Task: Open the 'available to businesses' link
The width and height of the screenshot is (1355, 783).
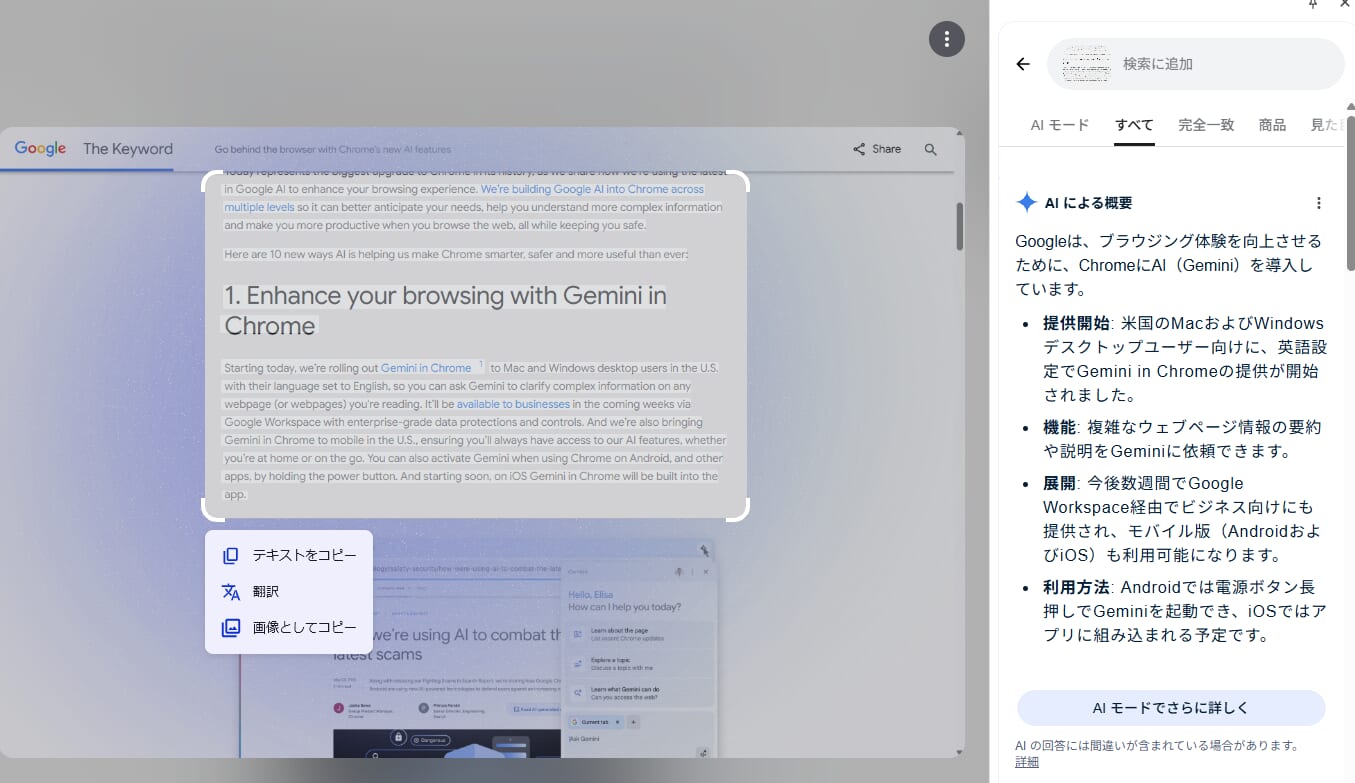Action: coord(513,404)
